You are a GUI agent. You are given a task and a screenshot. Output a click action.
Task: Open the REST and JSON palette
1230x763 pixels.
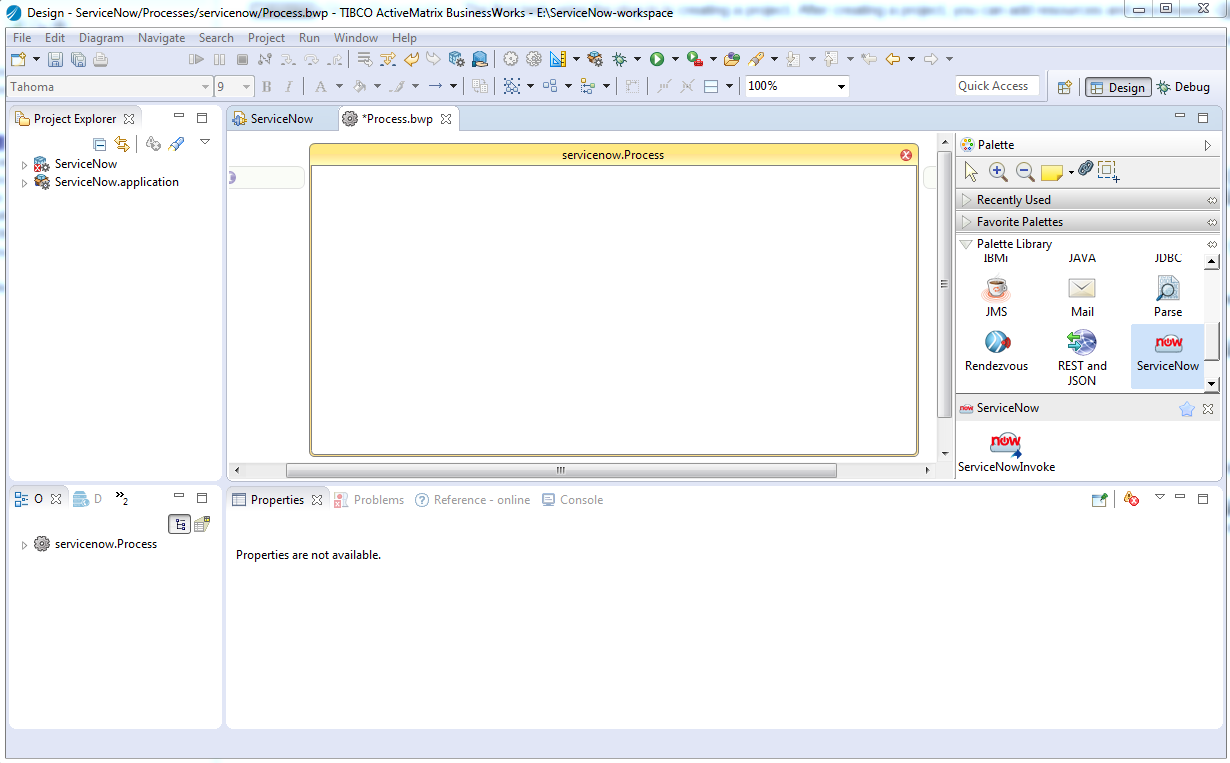(x=1082, y=358)
